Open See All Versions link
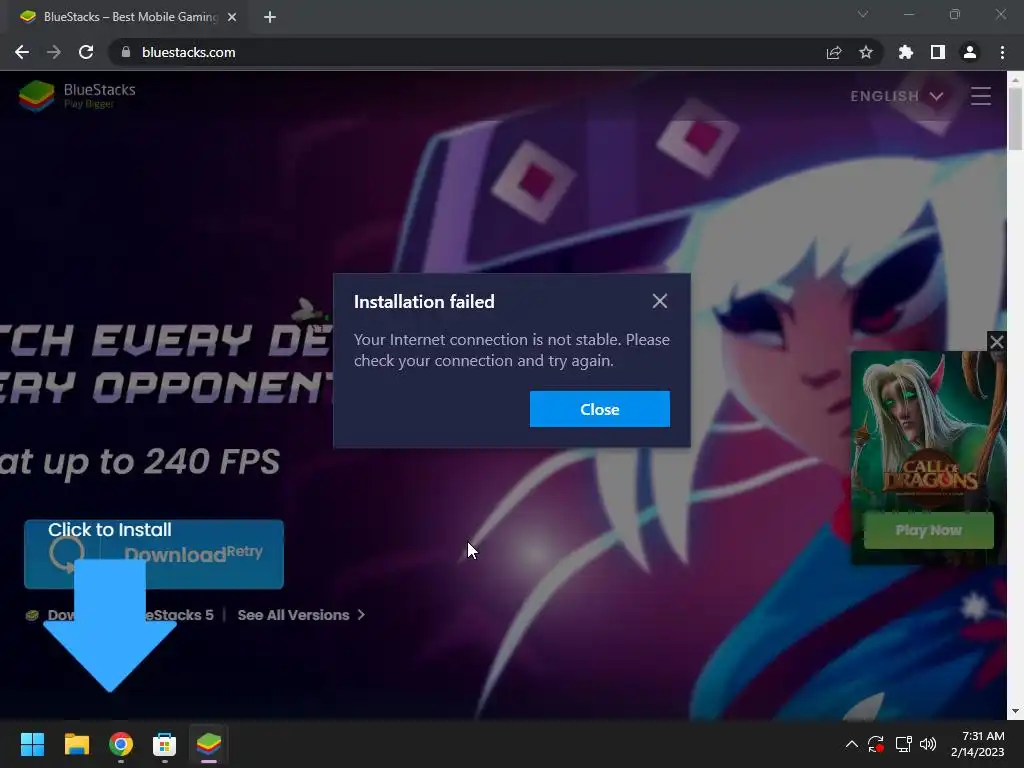Viewport: 1024px width, 768px height. 301,615
